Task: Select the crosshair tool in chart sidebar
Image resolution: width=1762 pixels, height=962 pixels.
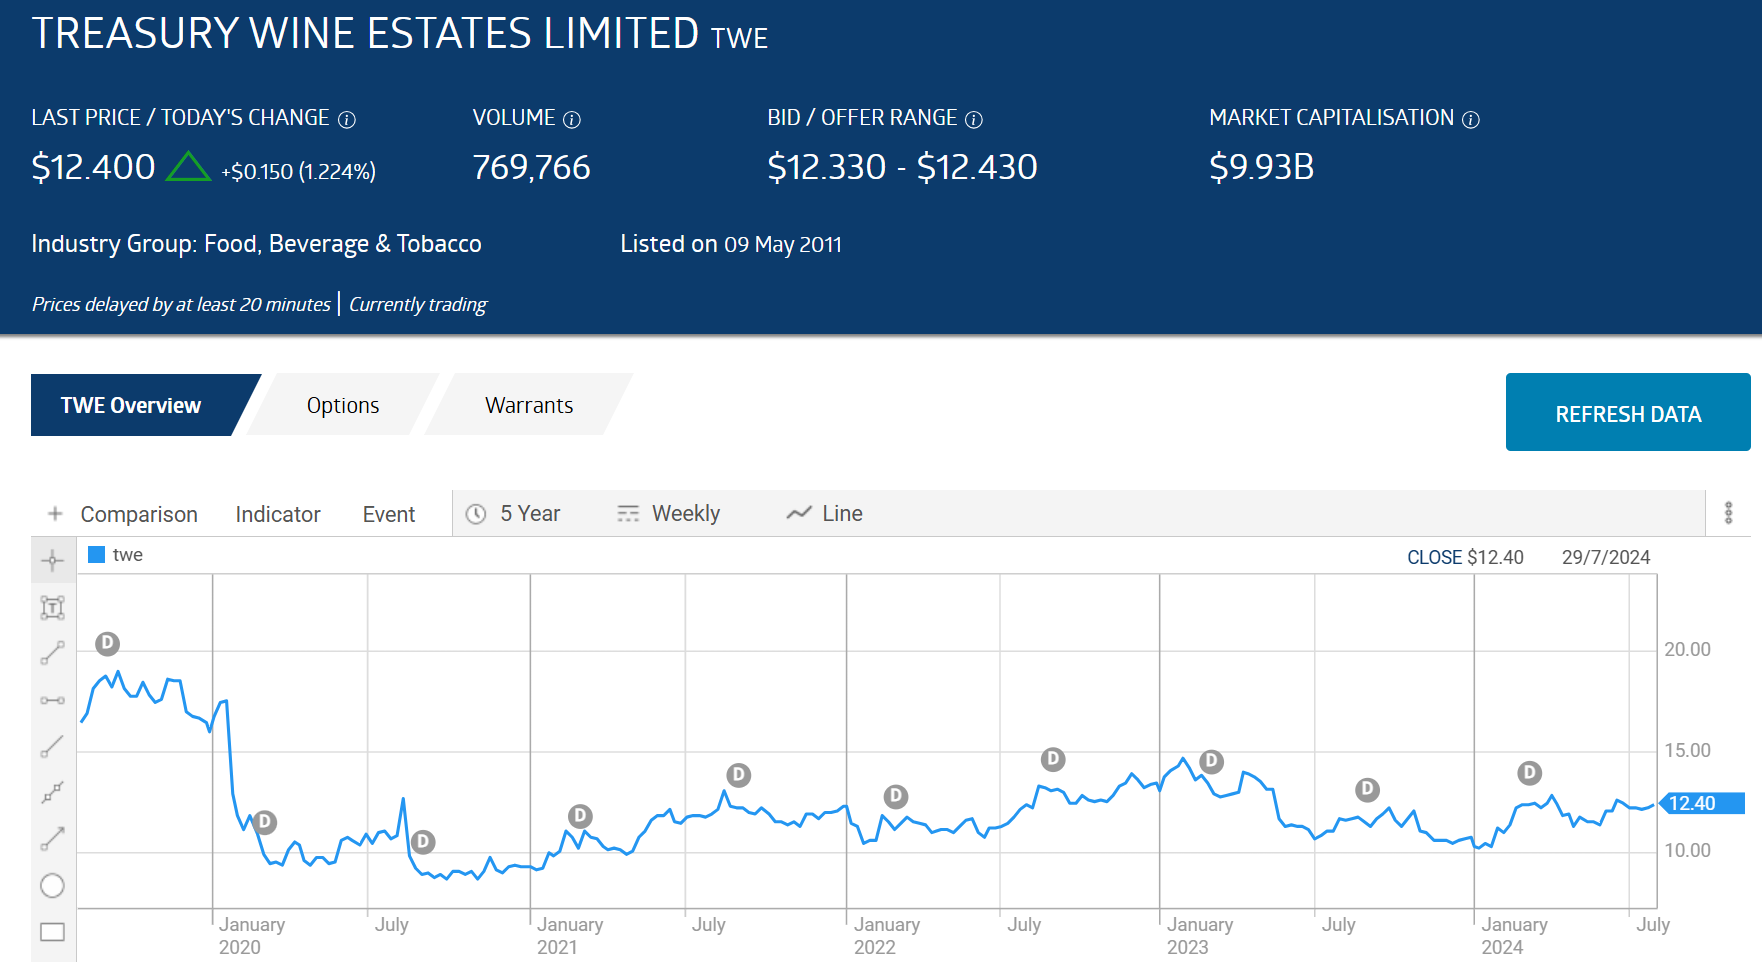Action: click(x=53, y=561)
